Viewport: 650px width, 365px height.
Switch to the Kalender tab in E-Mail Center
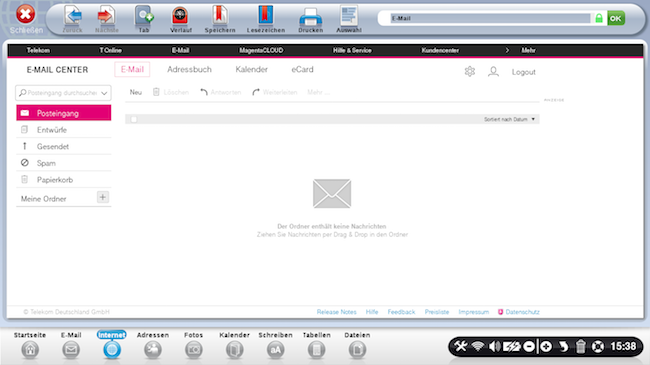pyautogui.click(x=252, y=69)
